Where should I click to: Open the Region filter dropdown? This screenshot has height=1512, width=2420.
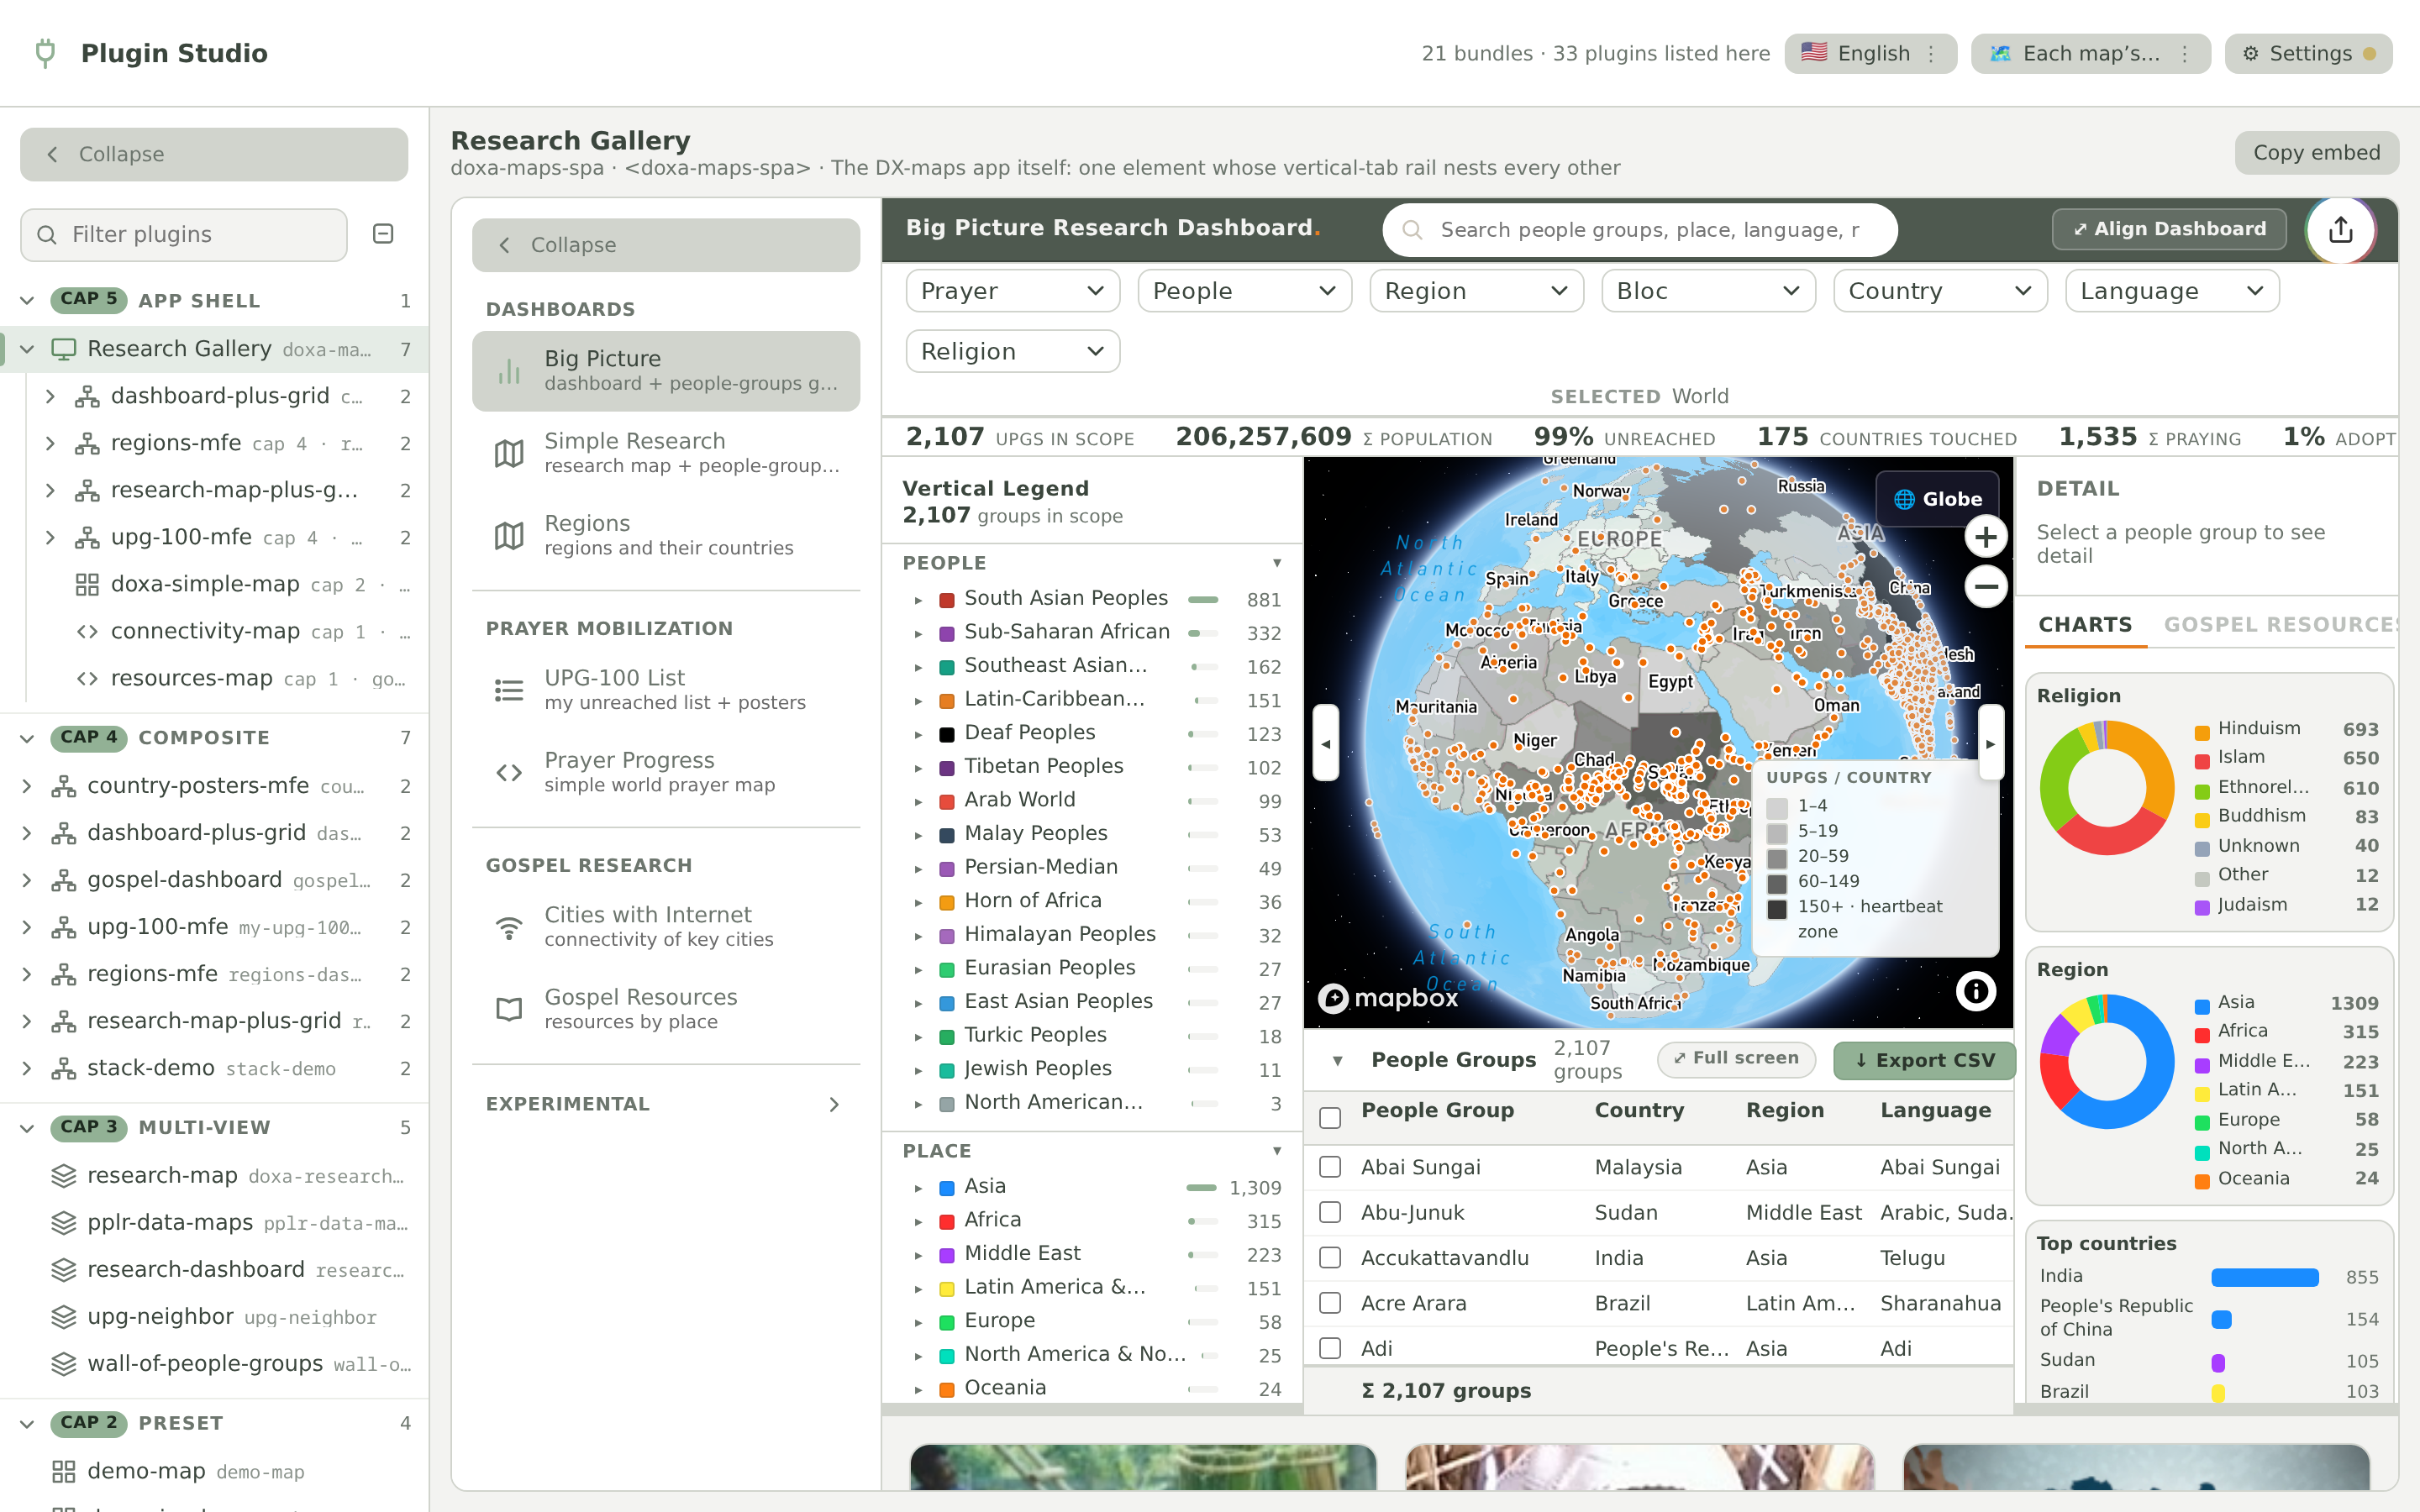tap(1476, 291)
